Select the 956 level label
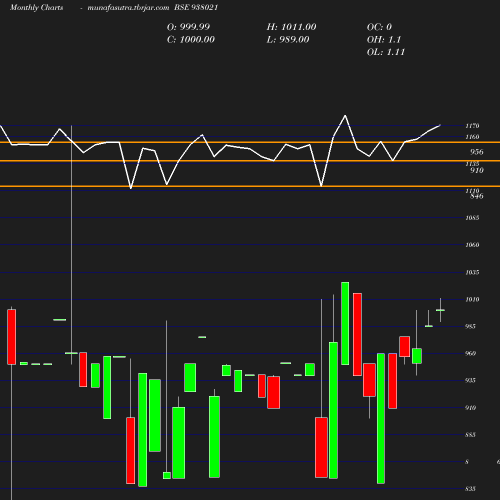 pos(477,152)
